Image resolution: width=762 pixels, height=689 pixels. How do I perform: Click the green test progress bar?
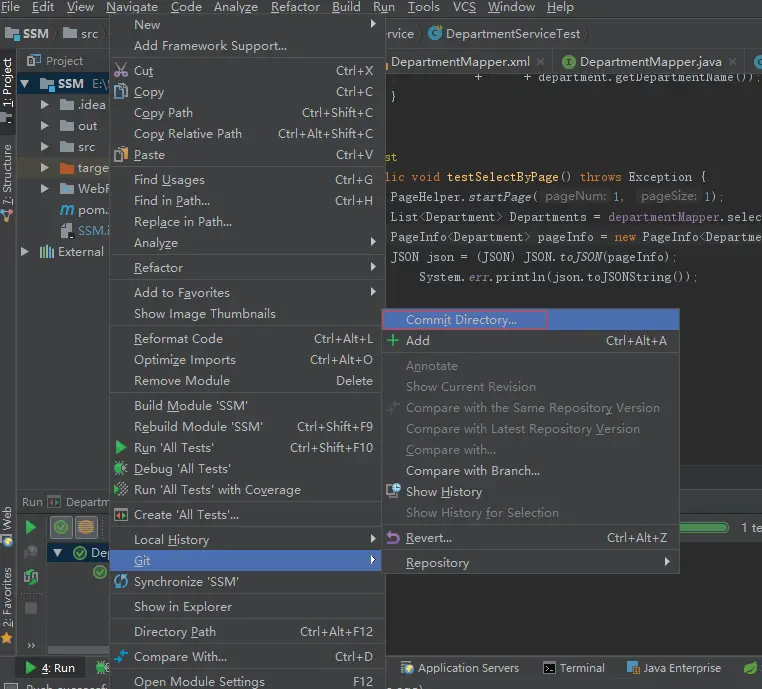click(x=705, y=526)
